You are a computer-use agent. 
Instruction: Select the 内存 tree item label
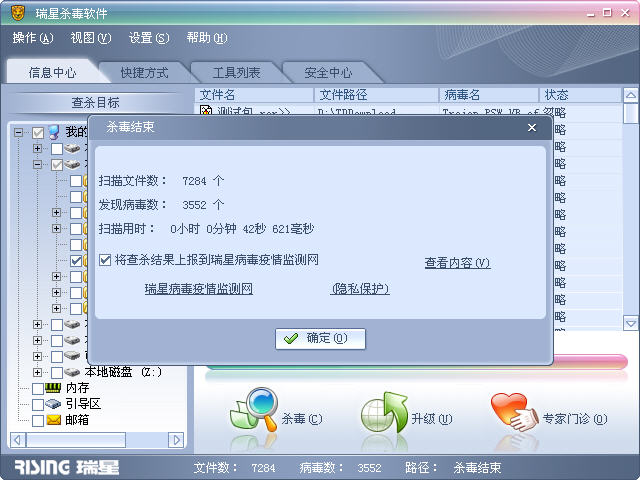(x=77, y=388)
